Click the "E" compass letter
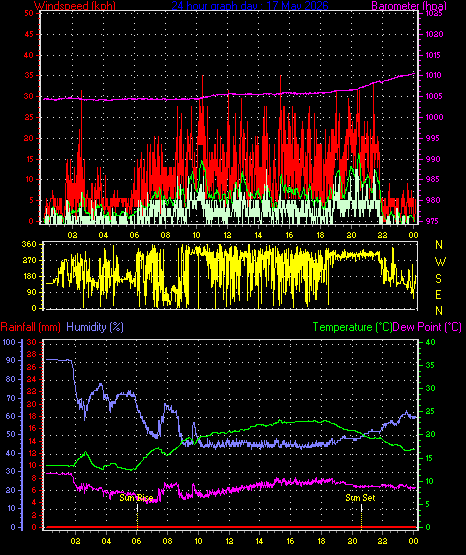Image resolution: width=466 pixels, height=555 pixels. (438, 294)
